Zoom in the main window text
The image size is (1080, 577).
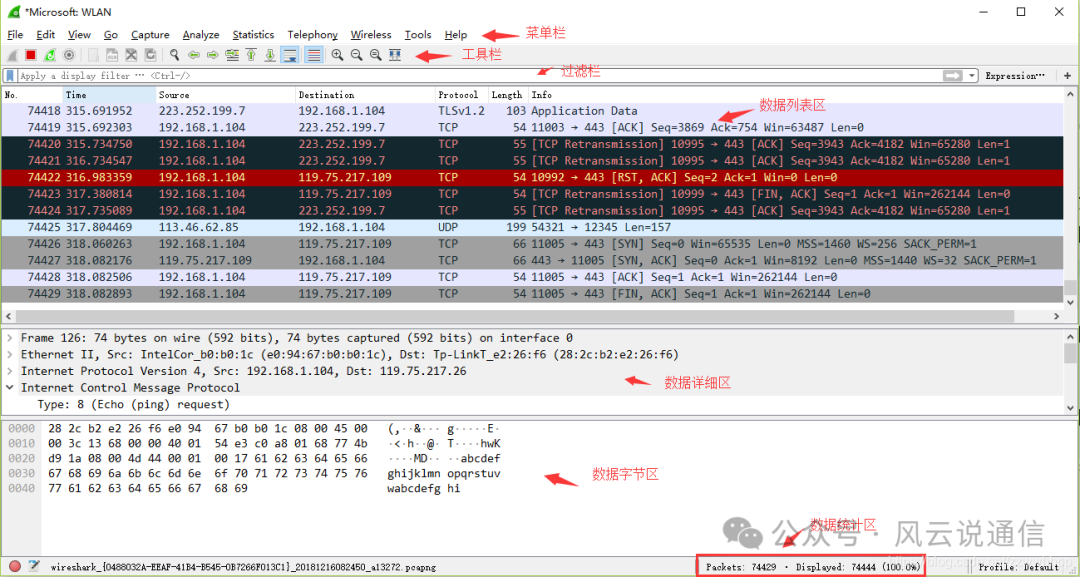(x=338, y=55)
